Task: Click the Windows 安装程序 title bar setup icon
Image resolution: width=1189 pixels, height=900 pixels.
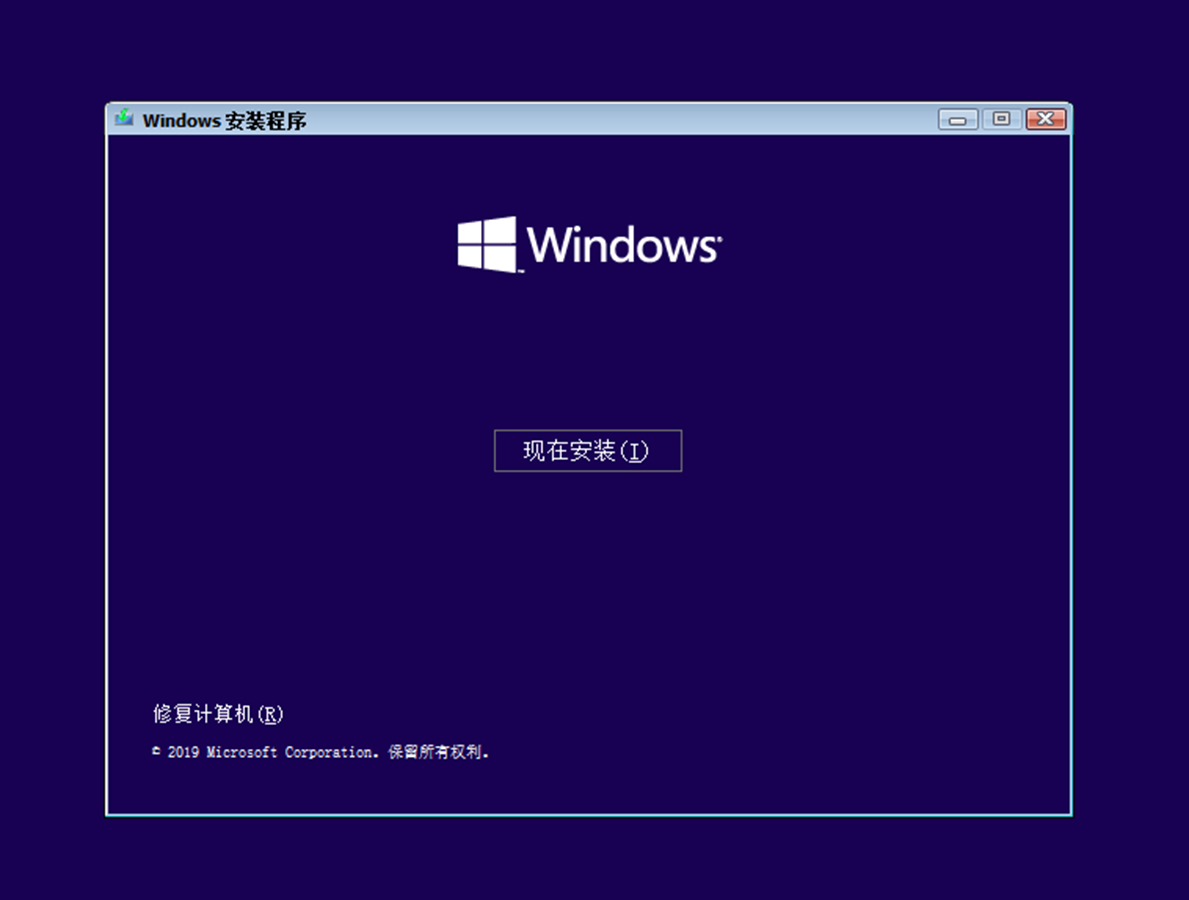Action: coord(124,119)
